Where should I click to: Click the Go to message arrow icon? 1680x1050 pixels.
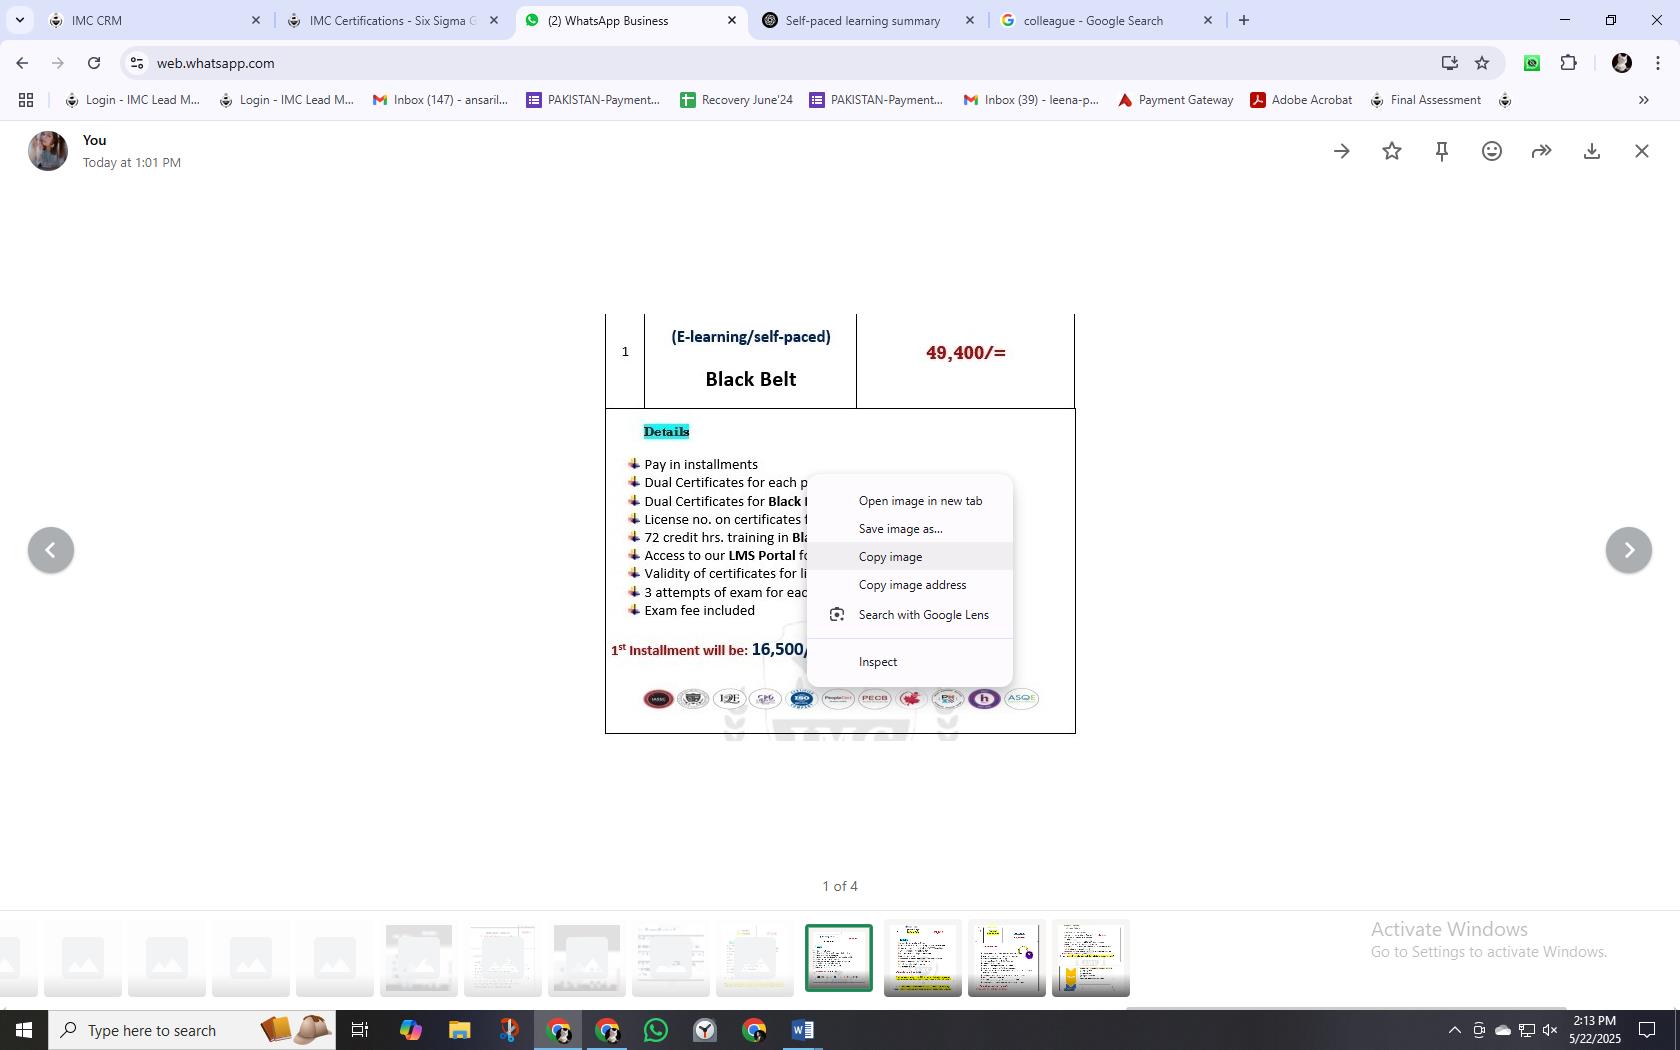coord(1342,151)
